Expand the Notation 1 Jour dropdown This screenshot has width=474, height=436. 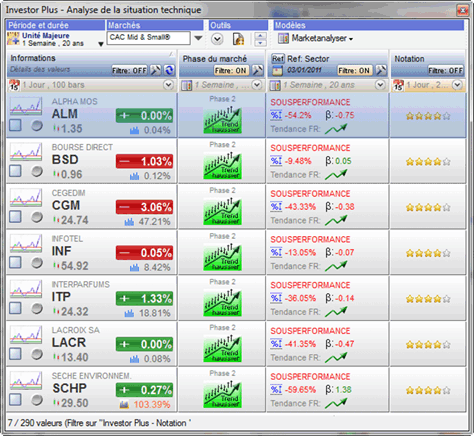(457, 85)
